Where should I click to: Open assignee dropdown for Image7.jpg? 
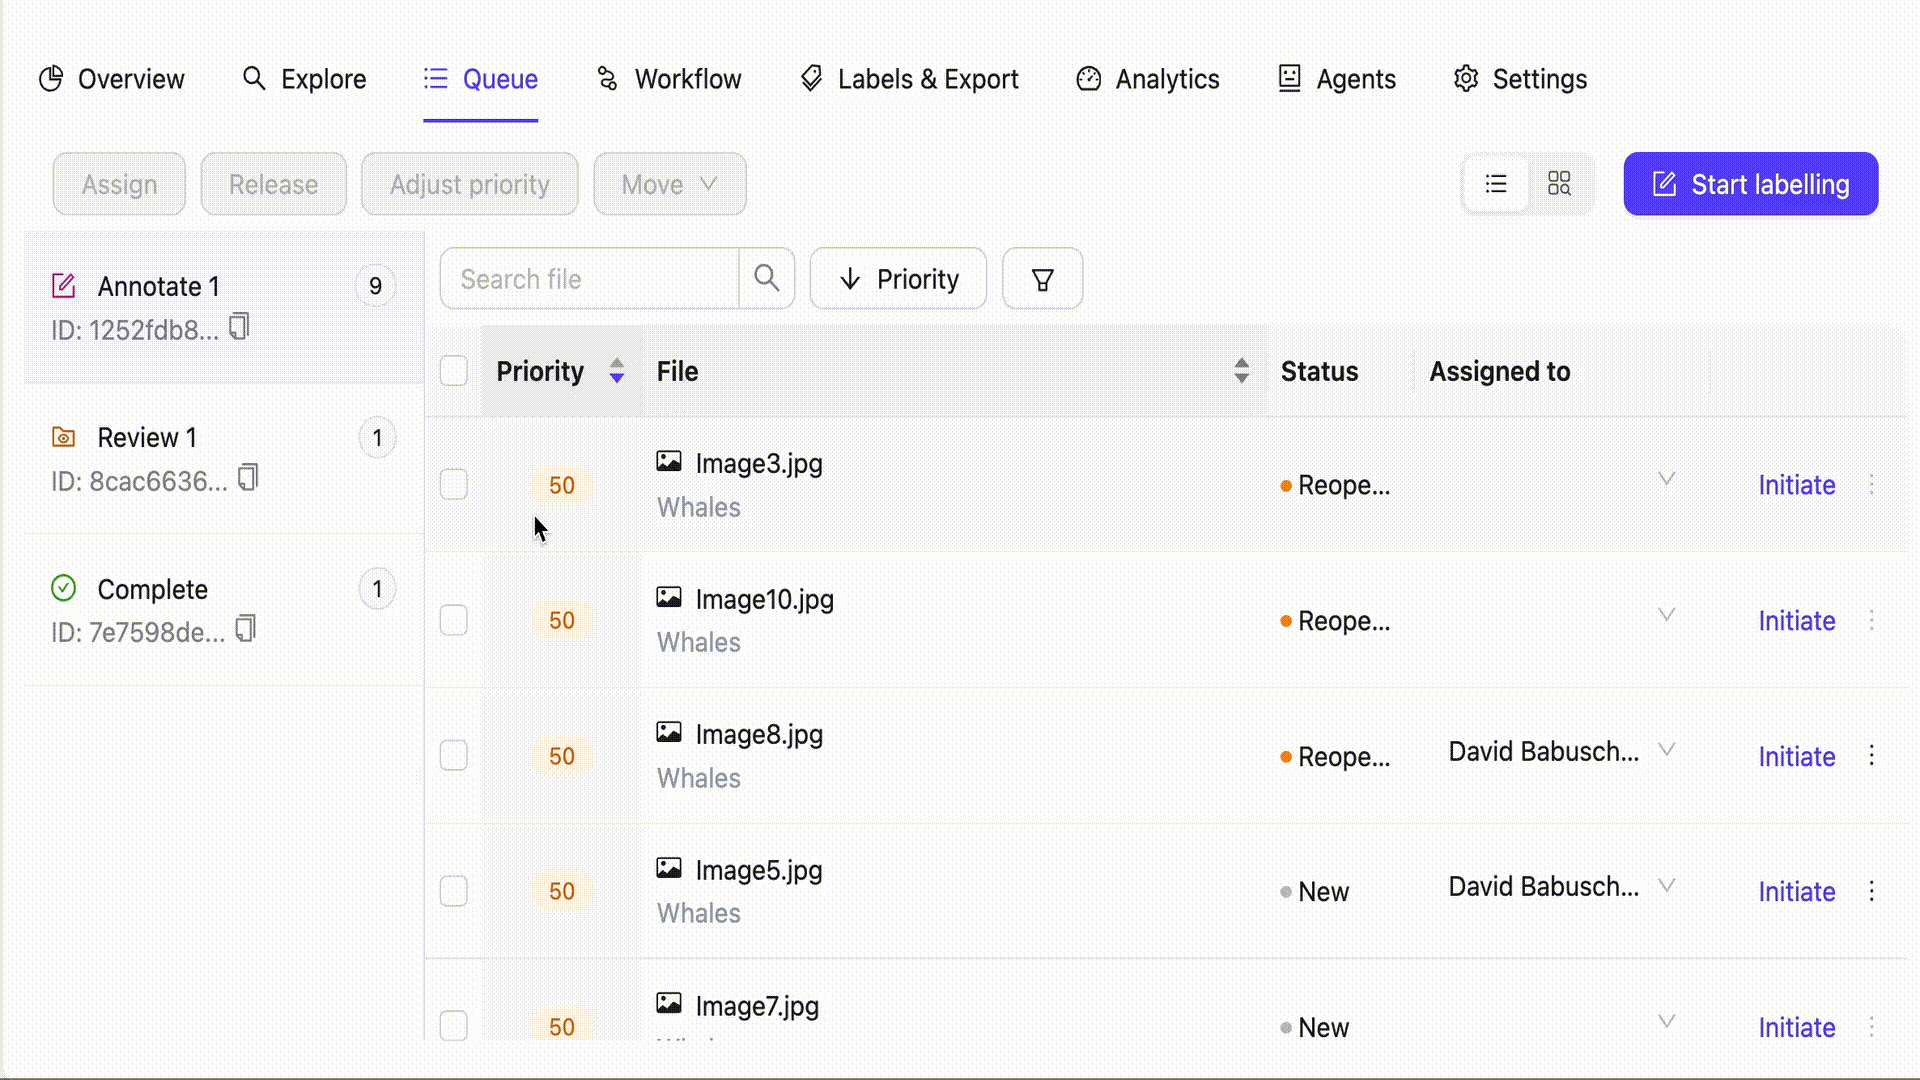pyautogui.click(x=1666, y=1022)
